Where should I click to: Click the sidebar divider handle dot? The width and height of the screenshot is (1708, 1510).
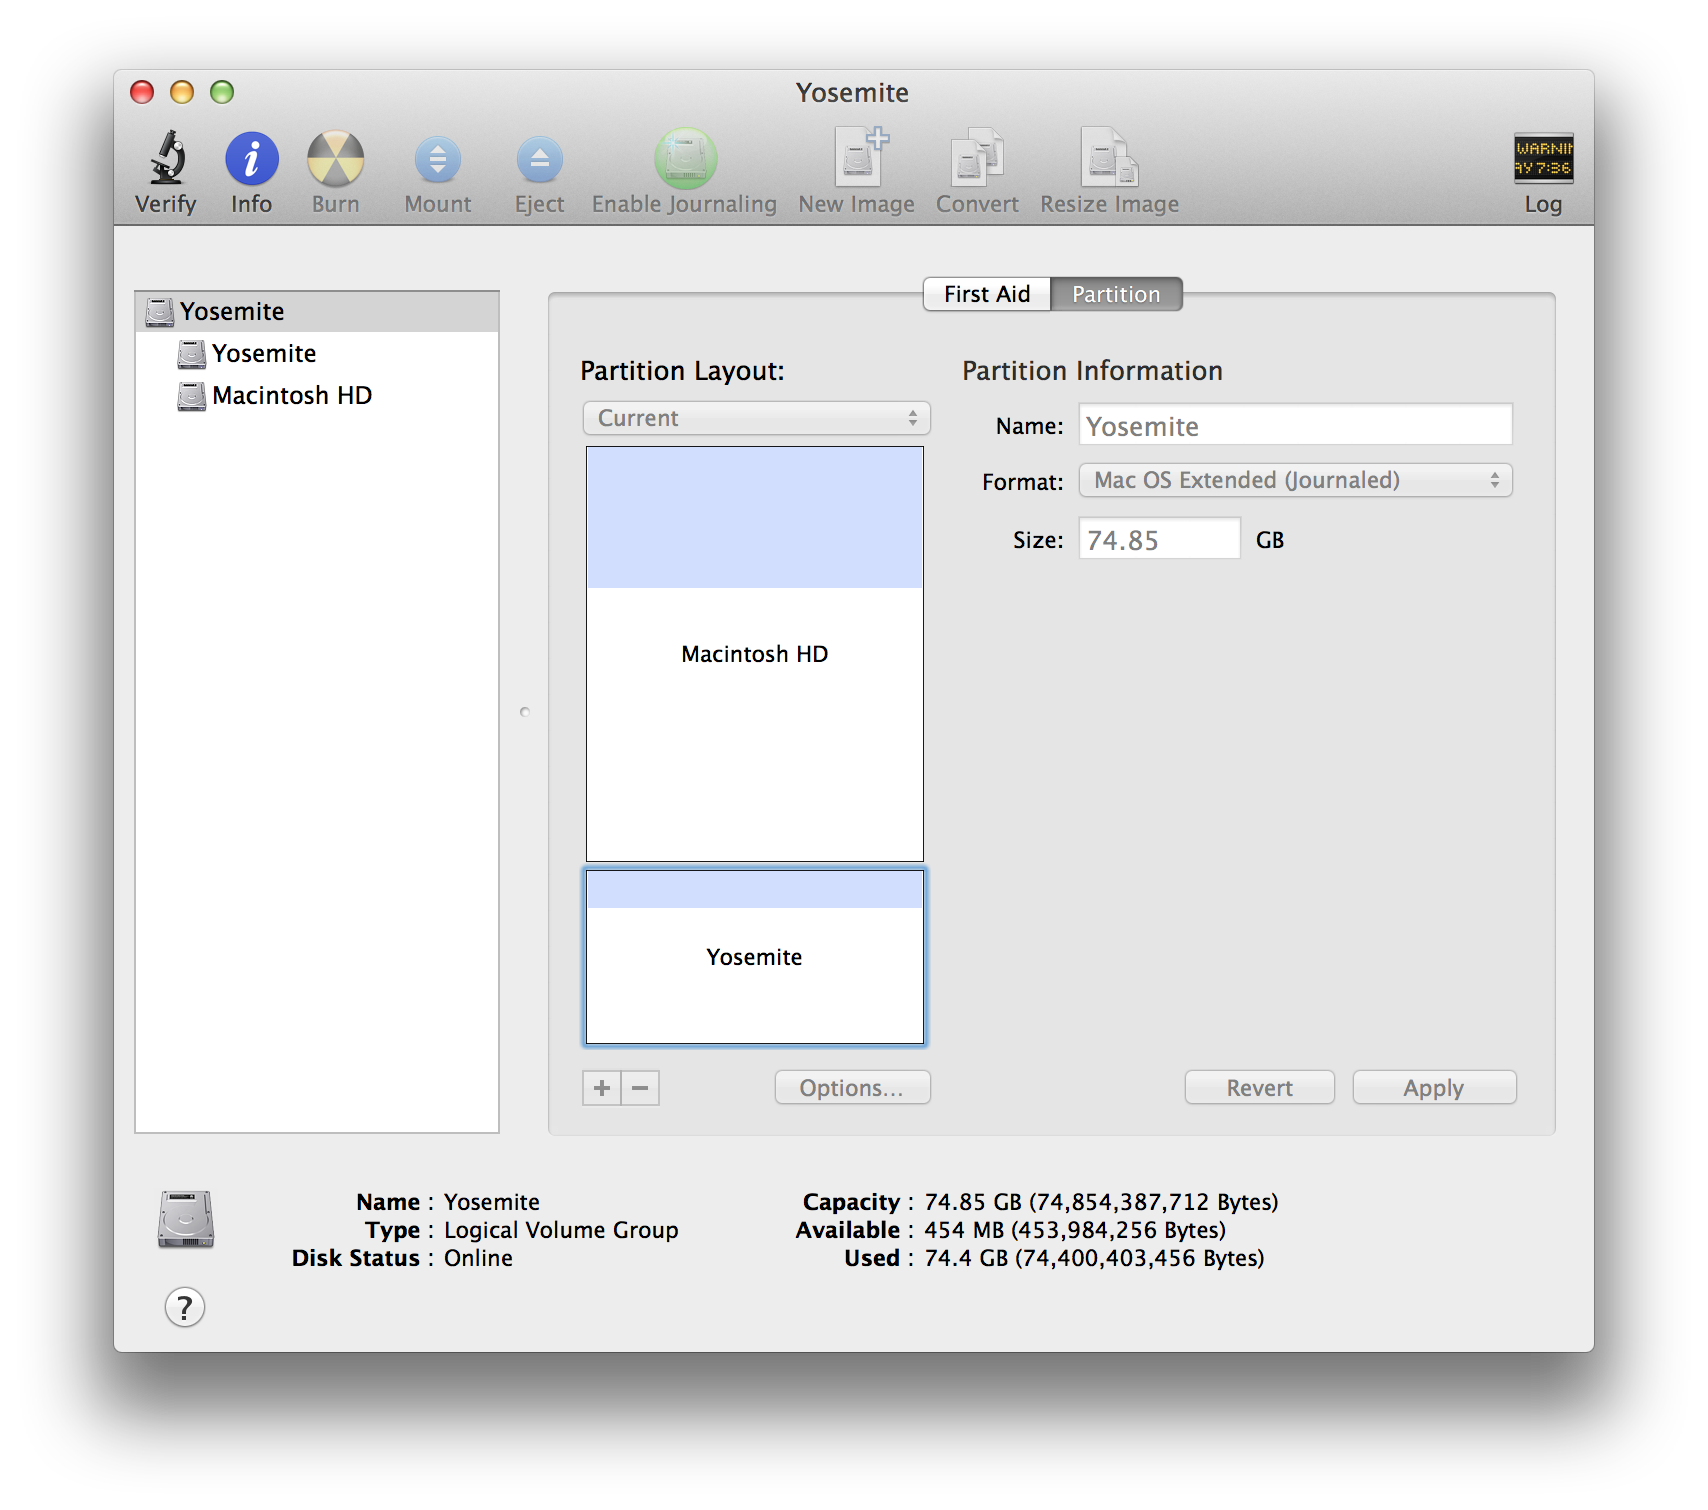click(x=525, y=712)
